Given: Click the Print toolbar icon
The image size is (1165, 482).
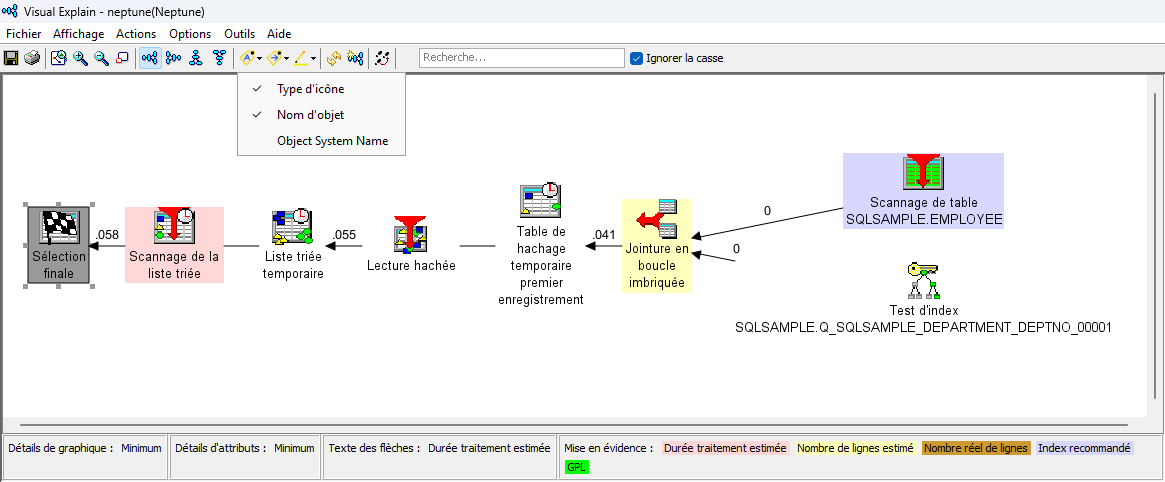Looking at the screenshot, I should pyautogui.click(x=31, y=58).
